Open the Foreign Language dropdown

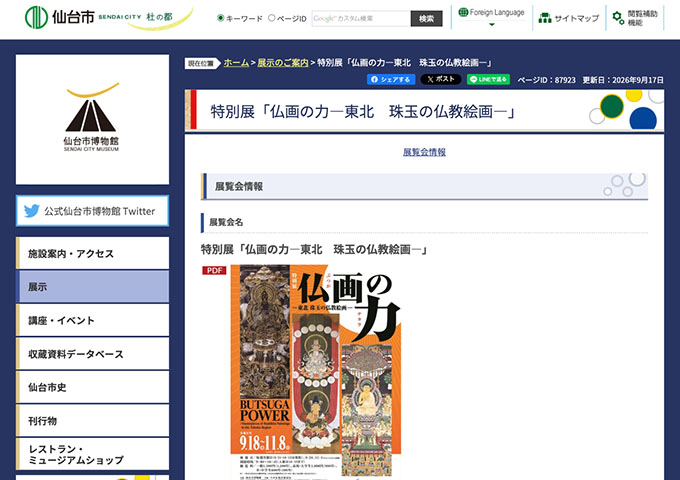[491, 17]
